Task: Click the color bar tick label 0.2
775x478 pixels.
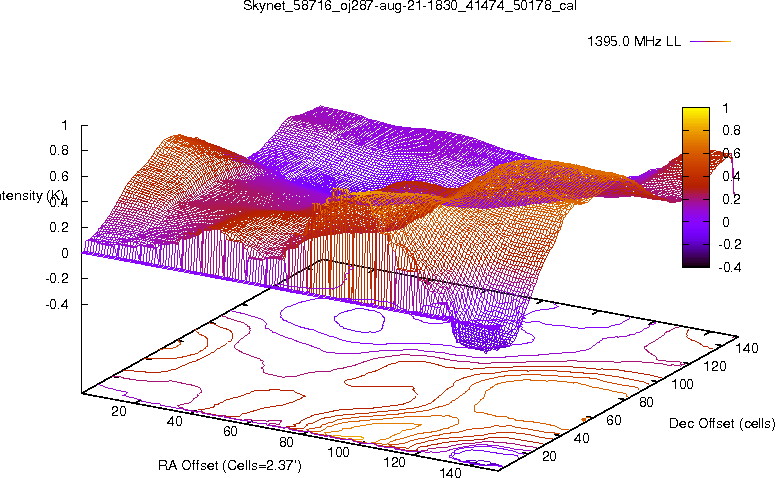Action: pos(731,199)
